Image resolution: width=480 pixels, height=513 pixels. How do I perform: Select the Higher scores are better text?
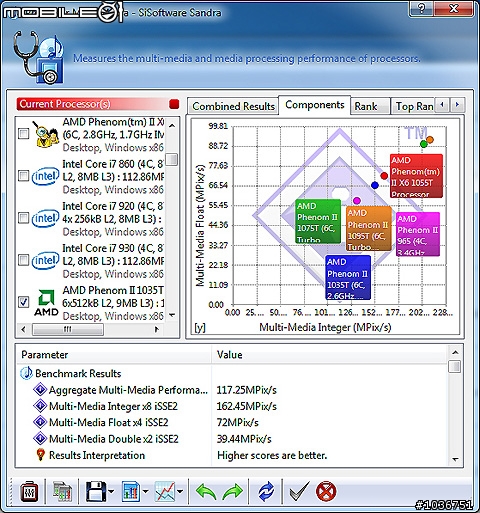[272, 455]
